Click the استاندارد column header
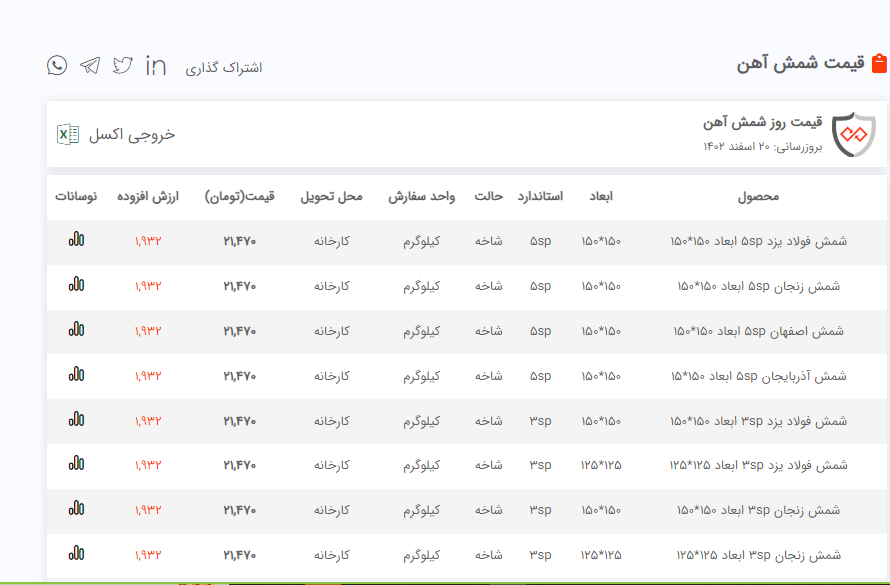 coord(540,196)
